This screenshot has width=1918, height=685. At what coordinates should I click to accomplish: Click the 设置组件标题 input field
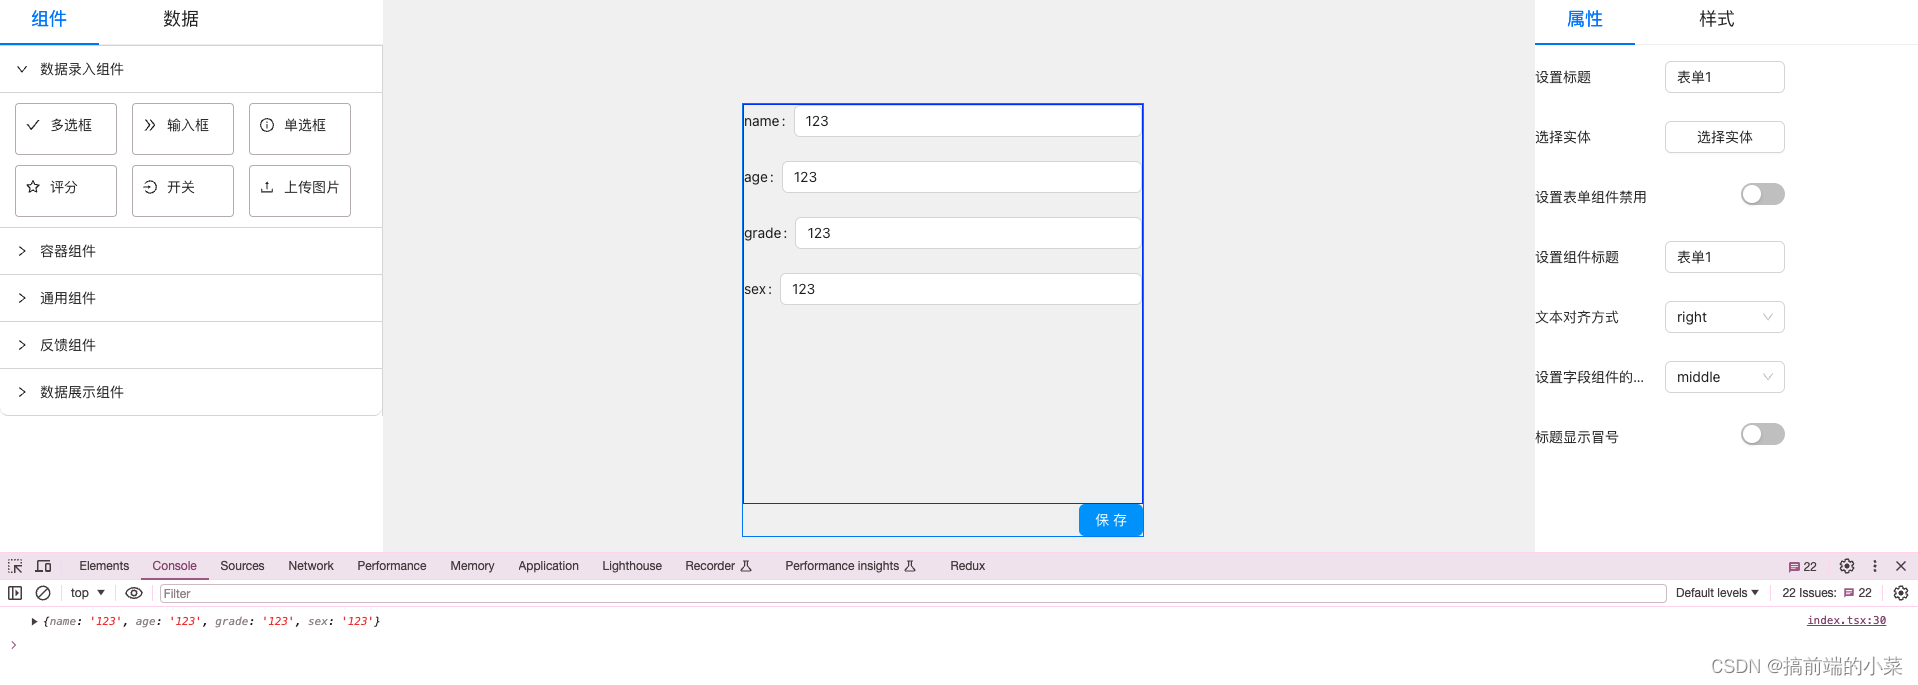click(1724, 257)
